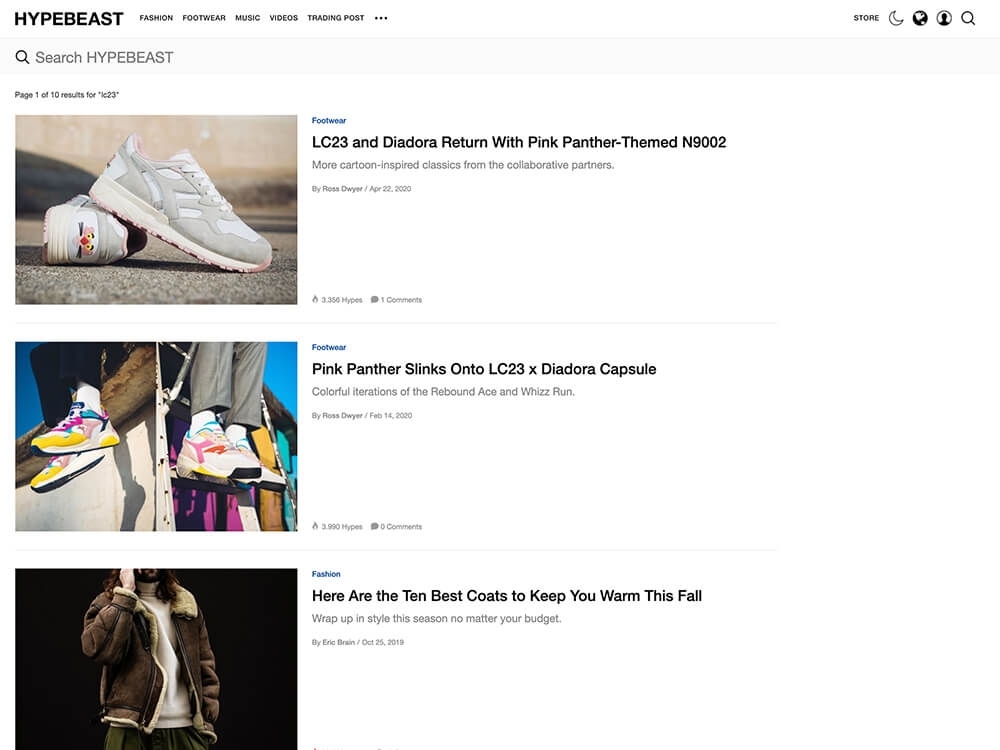Click the hype flame icon, second article

[x=315, y=526]
